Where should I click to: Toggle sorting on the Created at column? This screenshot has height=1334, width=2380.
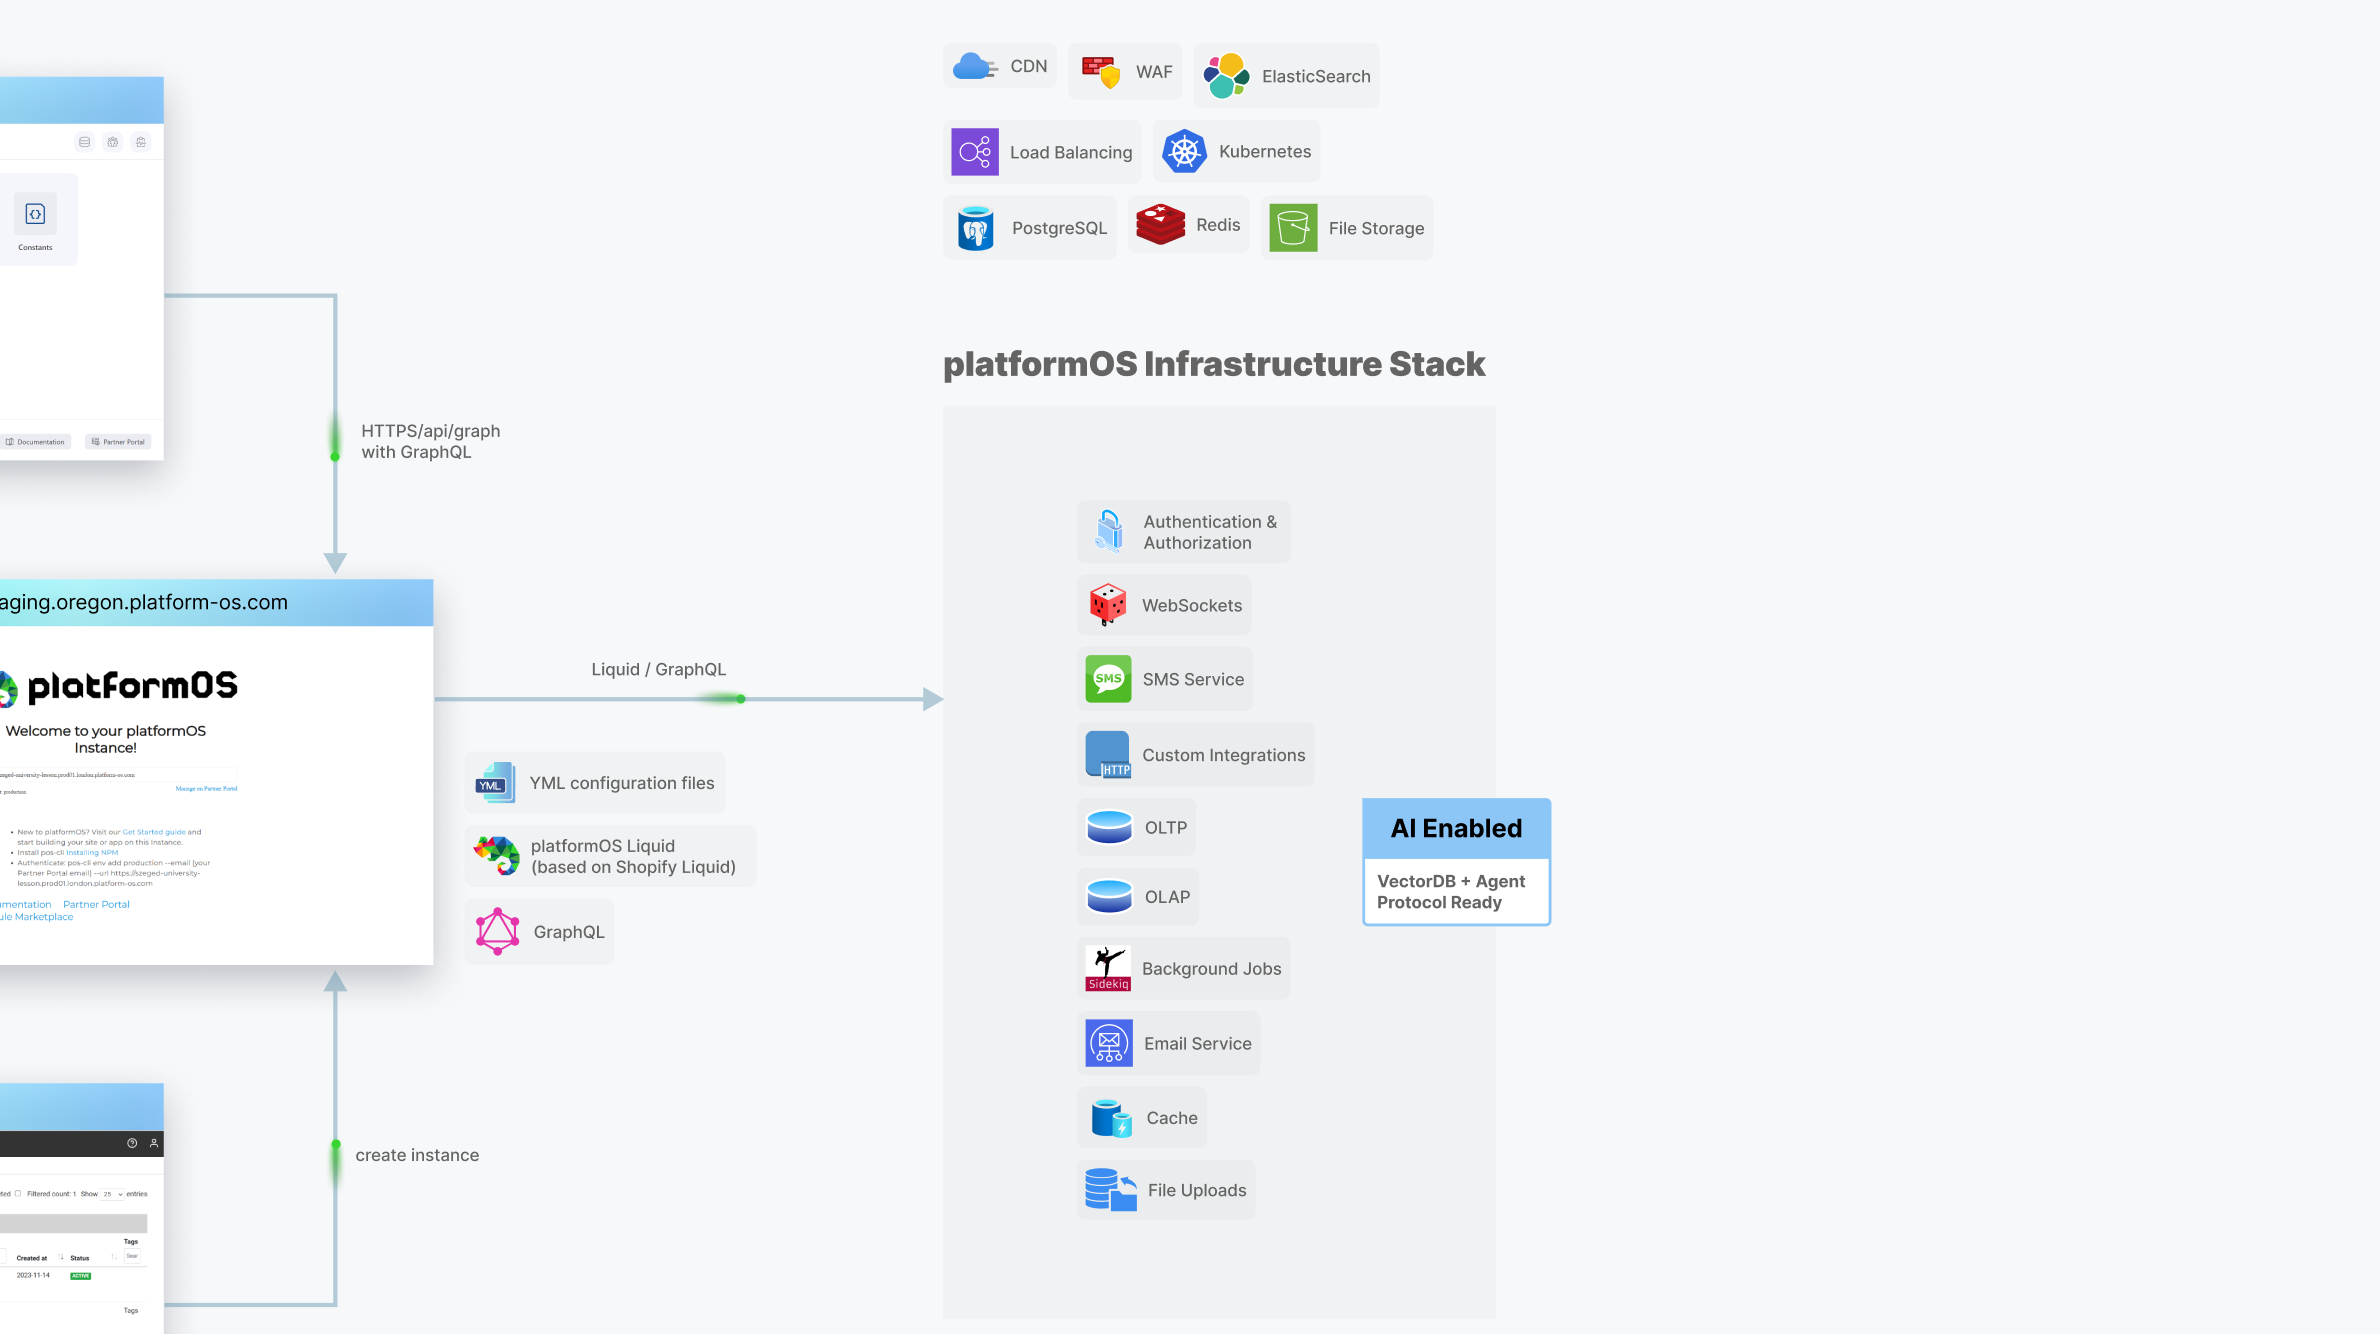click(61, 1257)
